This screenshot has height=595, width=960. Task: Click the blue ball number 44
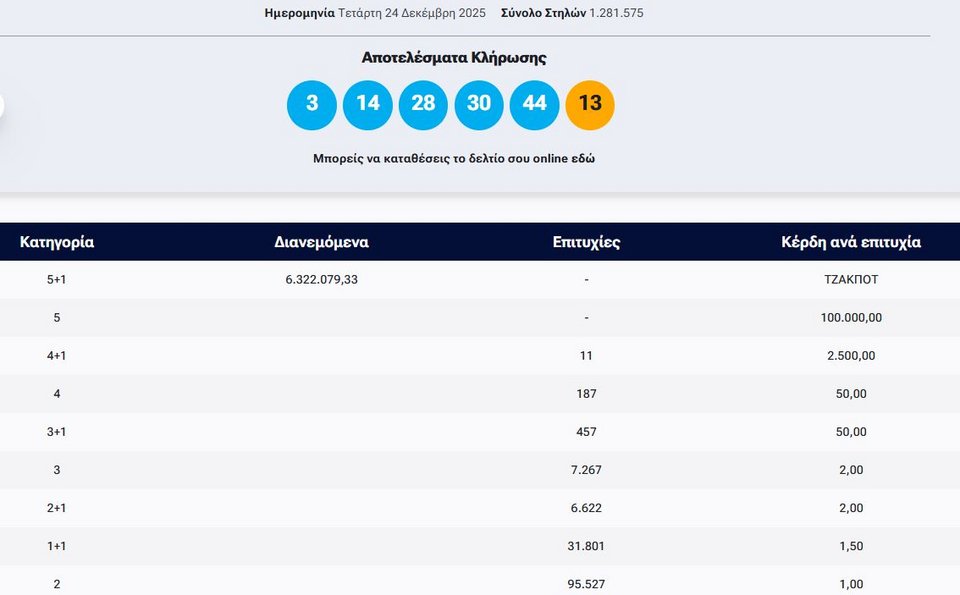click(x=534, y=105)
